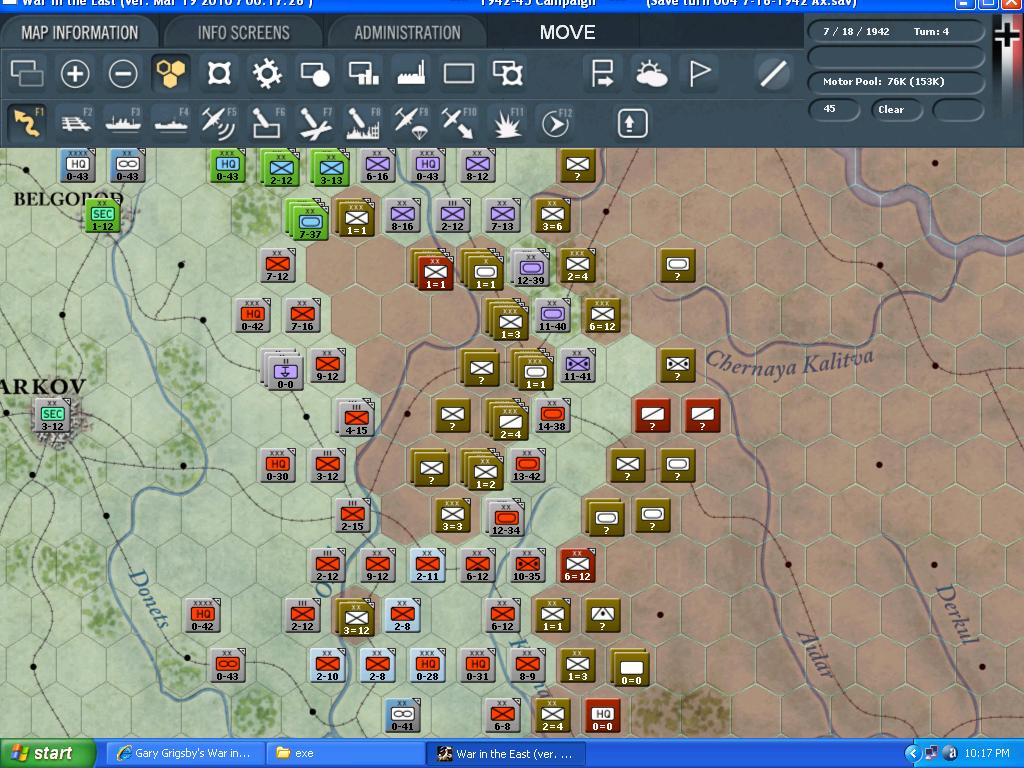Select F1 move mode
This screenshot has width=1024, height=768.
point(27,123)
